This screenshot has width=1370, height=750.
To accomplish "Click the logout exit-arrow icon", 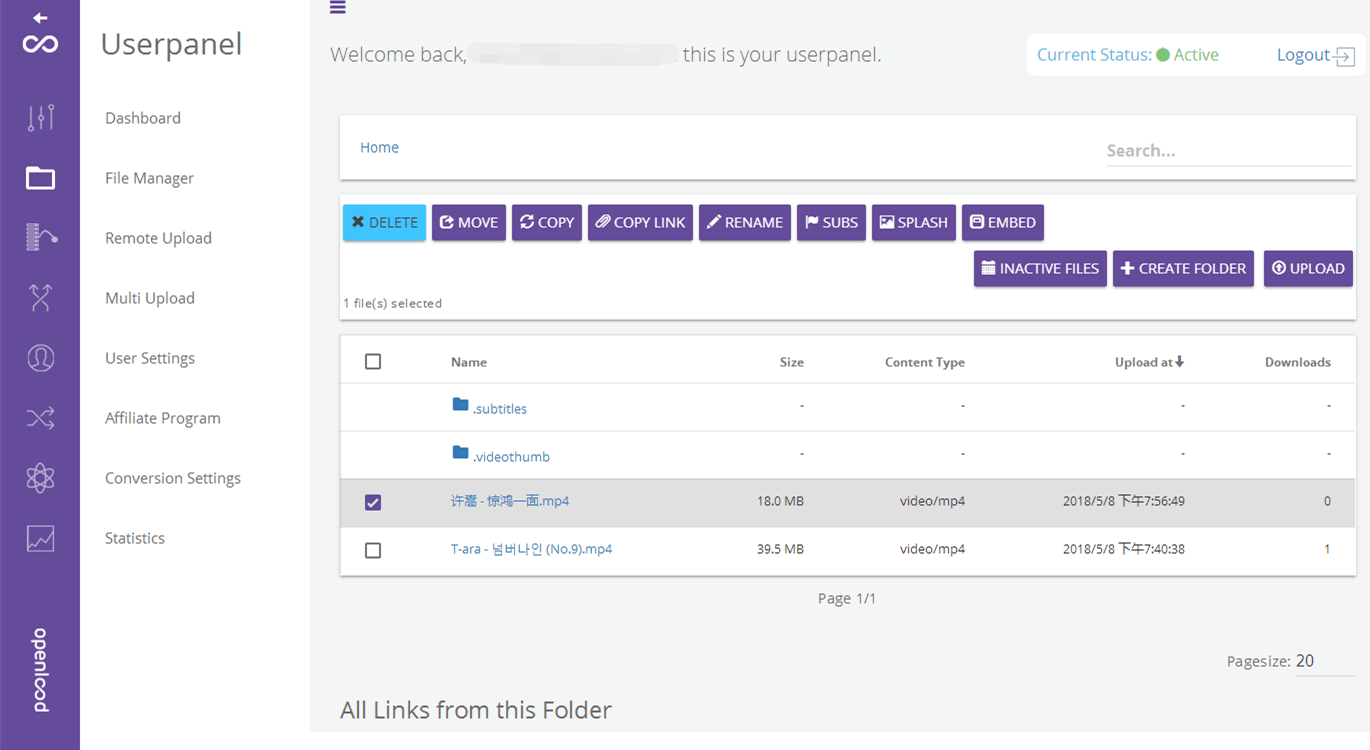I will 1345,56.
